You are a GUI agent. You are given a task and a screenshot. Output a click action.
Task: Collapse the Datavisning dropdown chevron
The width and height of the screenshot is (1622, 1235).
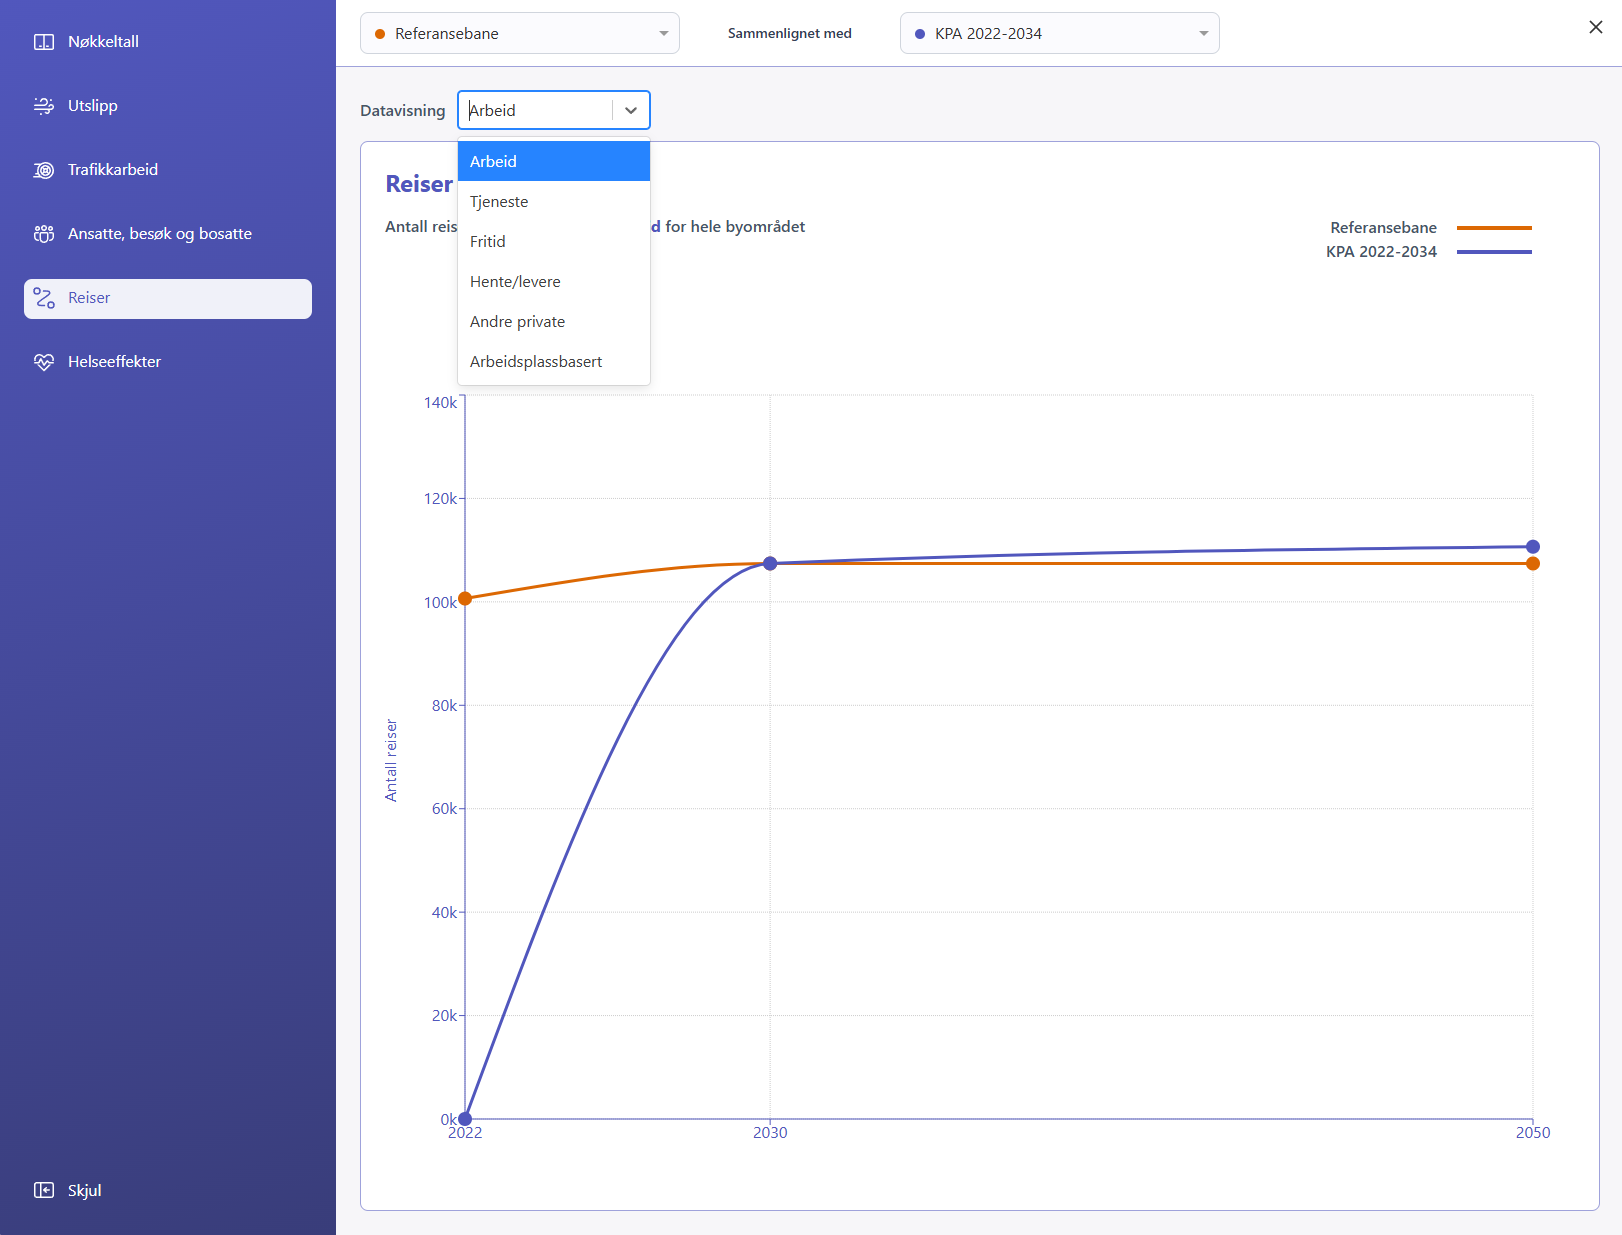tap(631, 110)
